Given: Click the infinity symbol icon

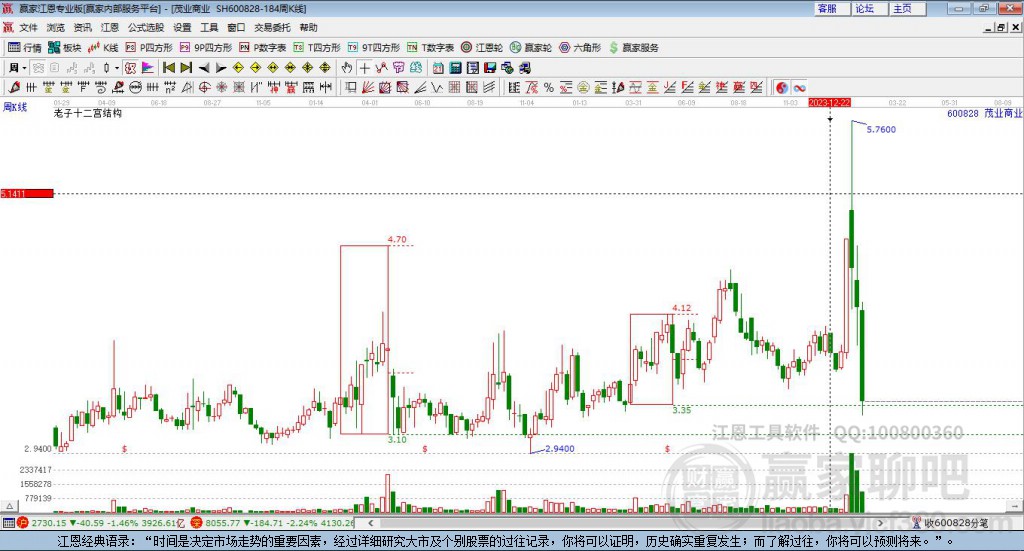Looking at the screenshot, I should 799,87.
